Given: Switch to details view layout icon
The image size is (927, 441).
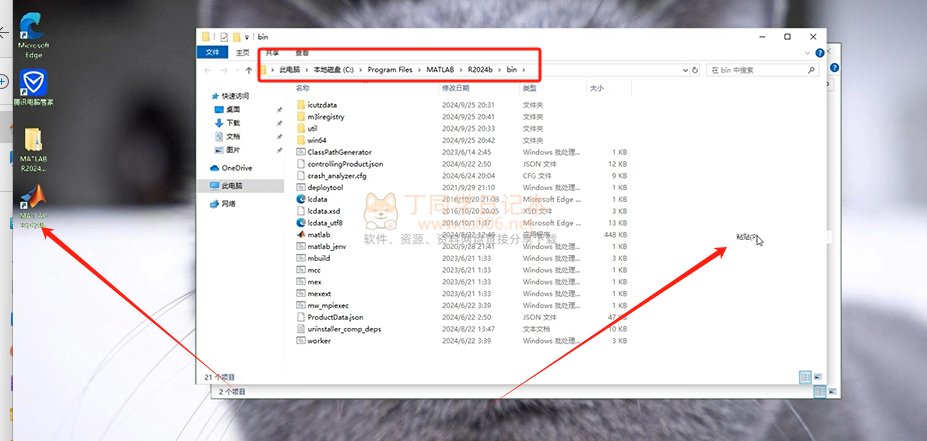Looking at the screenshot, I should [805, 377].
